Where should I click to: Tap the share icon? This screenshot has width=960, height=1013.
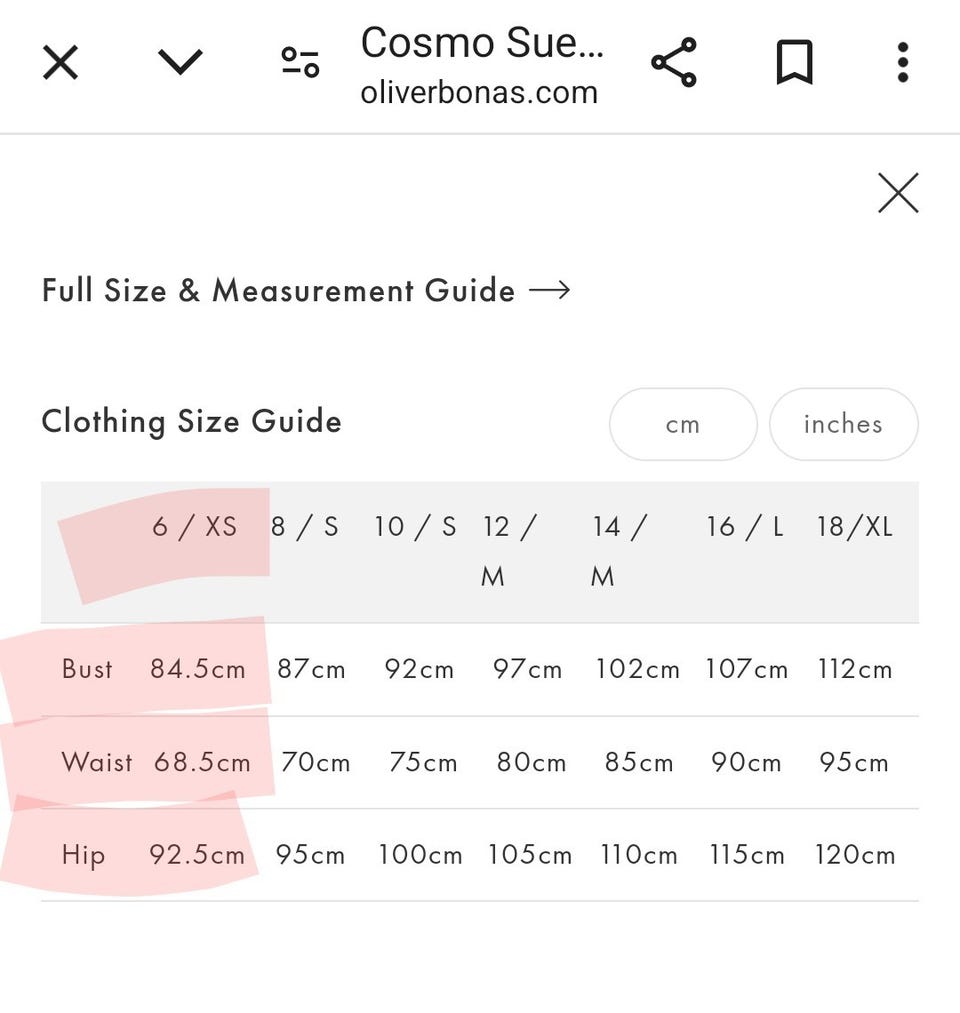point(674,63)
